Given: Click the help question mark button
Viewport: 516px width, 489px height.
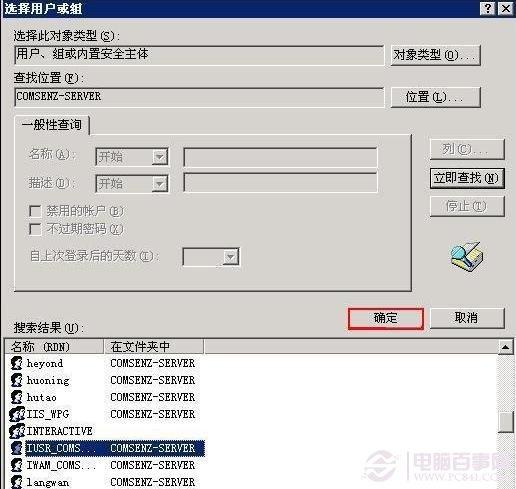Looking at the screenshot, I should pyautogui.click(x=487, y=8).
